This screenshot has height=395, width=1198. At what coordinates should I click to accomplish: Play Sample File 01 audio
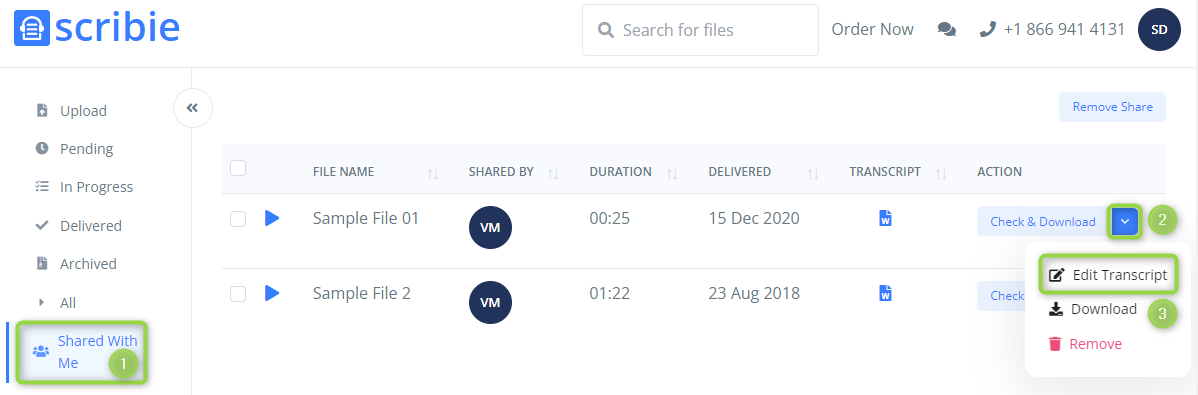(x=272, y=219)
